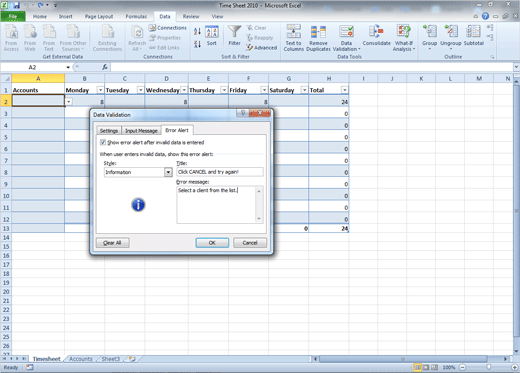Switch to Input Message tab
Viewport: 520px width, 373px height.
141,131
